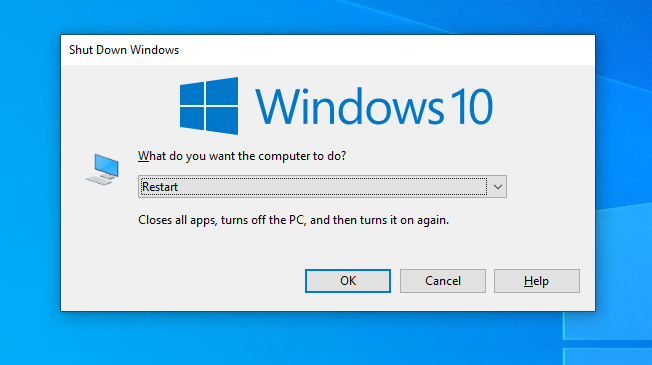
Task: Click the computer icon in the dialog
Action: pos(103,170)
